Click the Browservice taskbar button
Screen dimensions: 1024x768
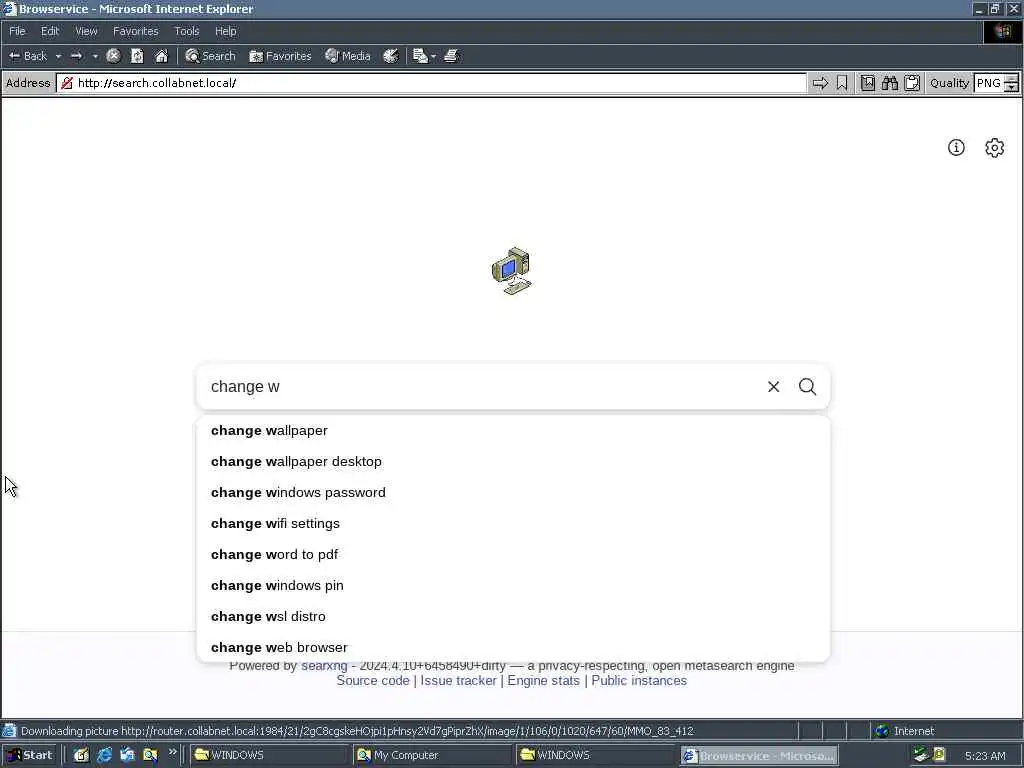point(759,755)
